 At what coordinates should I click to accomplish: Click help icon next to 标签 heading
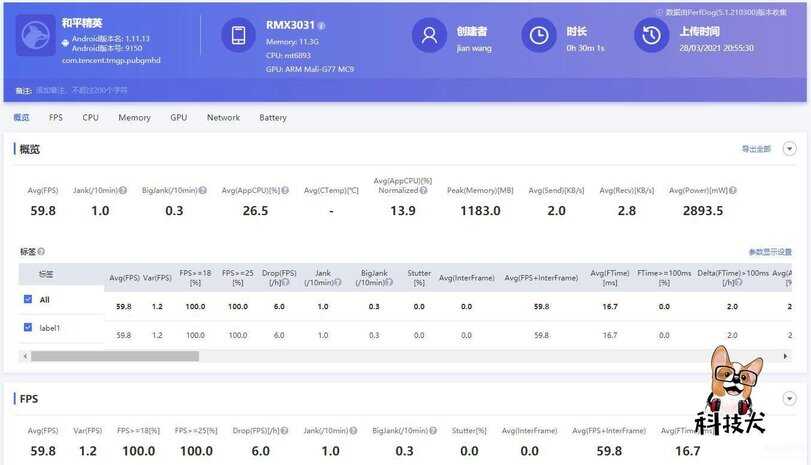click(41, 251)
